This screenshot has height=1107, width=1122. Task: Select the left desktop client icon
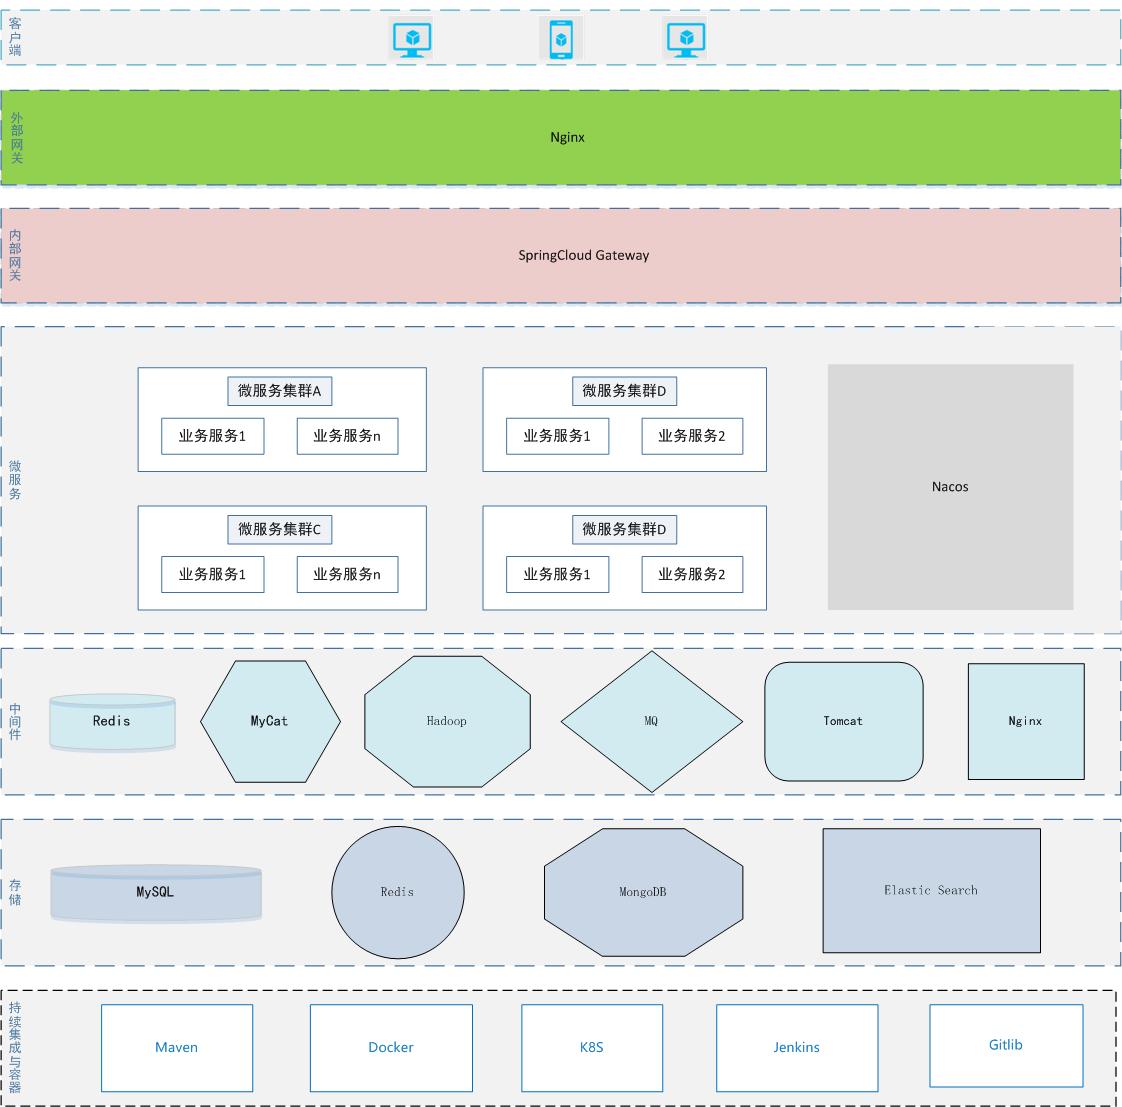pos(410,38)
